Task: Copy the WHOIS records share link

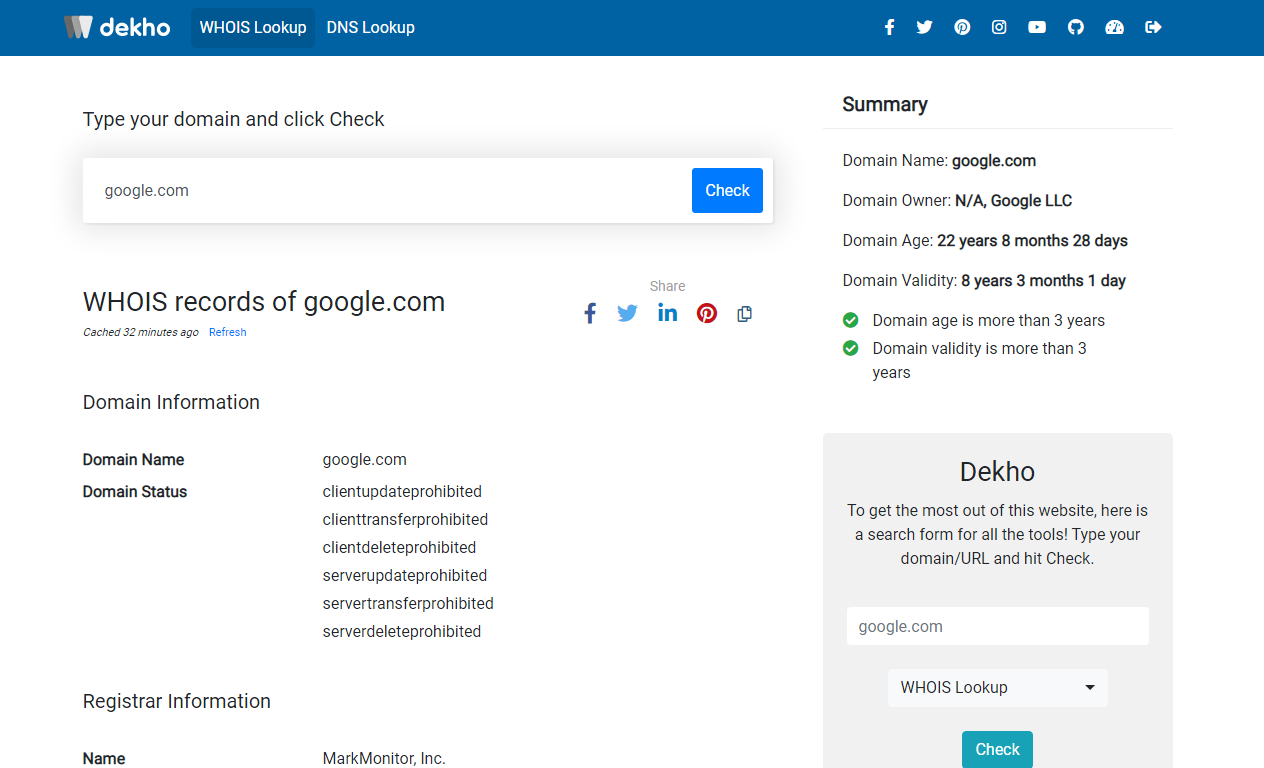Action: coord(744,314)
